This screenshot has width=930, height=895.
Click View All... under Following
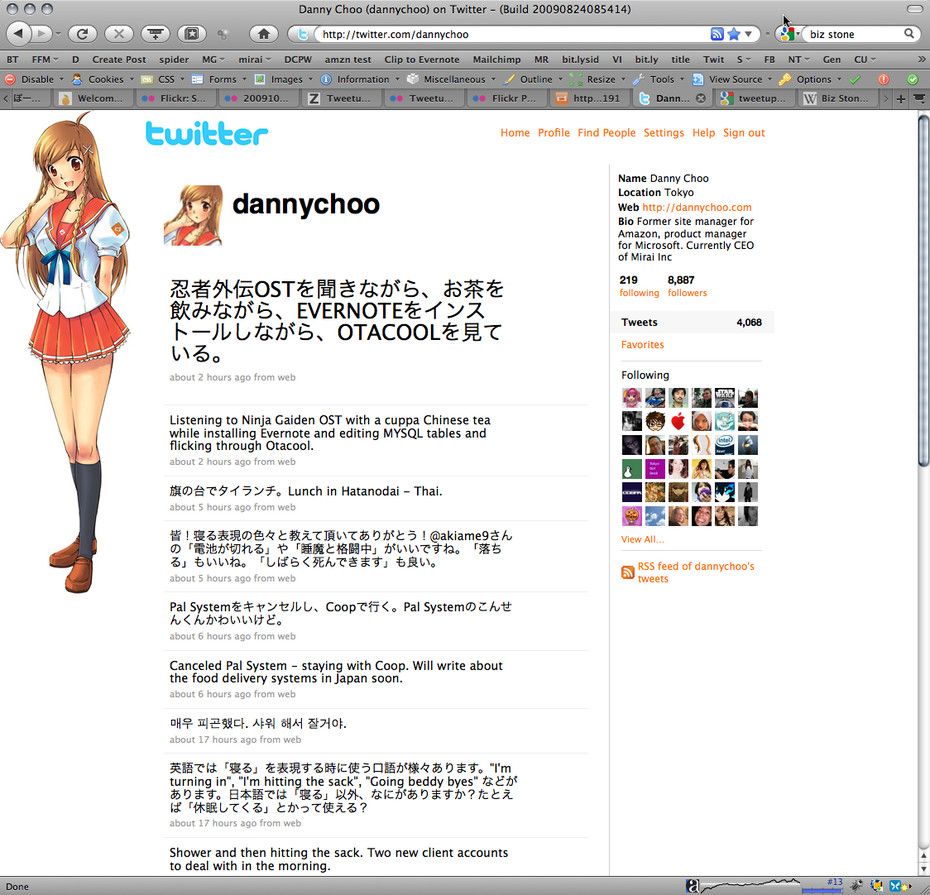(x=642, y=540)
